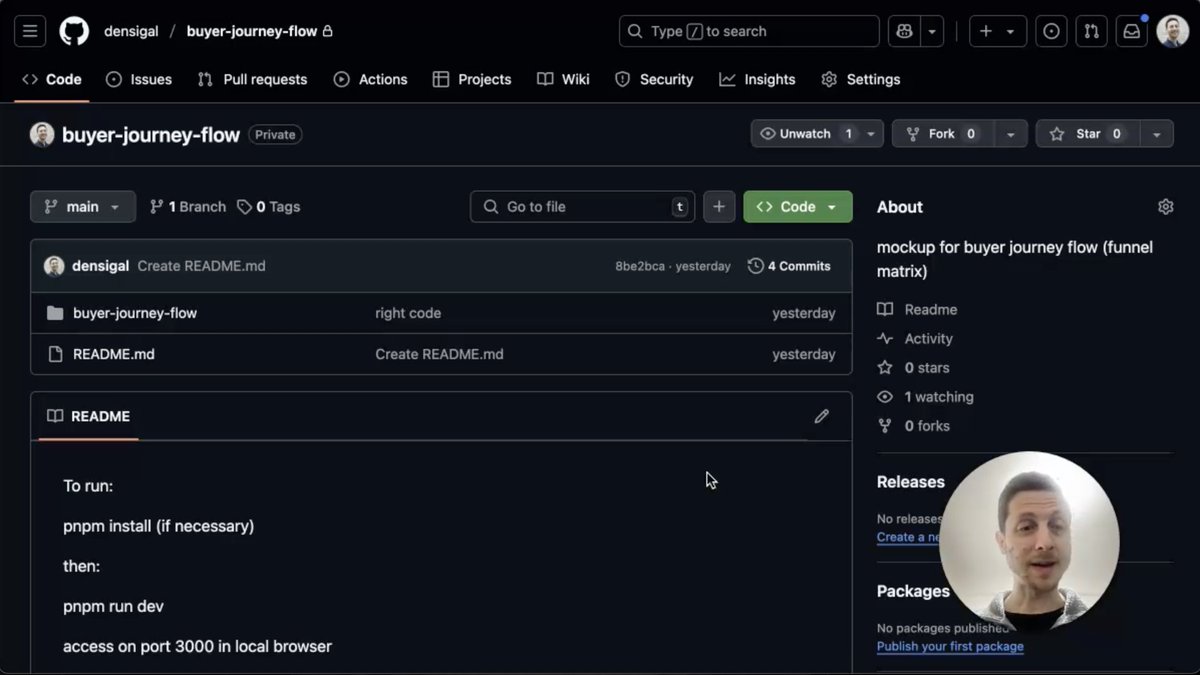Focus the Go to file field
This screenshot has width=1200, height=675.
pyautogui.click(x=582, y=207)
